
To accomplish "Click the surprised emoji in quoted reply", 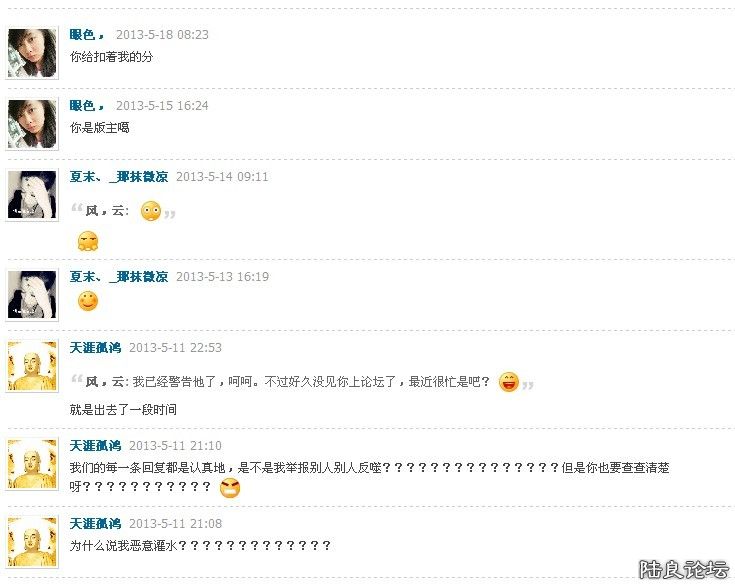I will [x=151, y=211].
